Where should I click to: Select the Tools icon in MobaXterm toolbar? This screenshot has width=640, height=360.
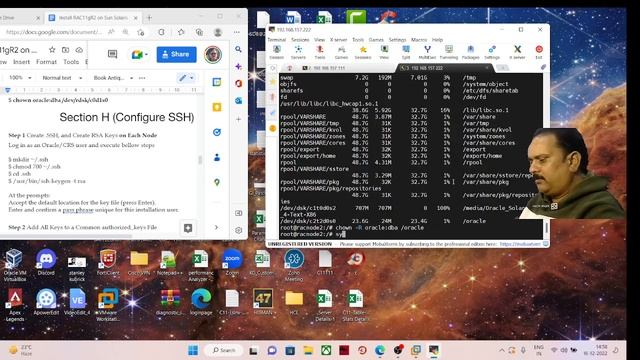(x=320, y=52)
